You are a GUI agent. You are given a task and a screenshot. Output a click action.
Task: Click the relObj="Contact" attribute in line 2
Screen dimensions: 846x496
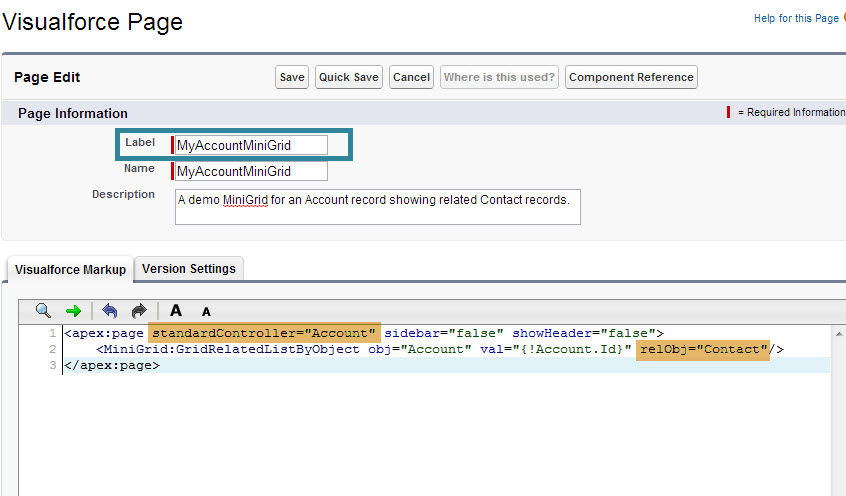[703, 349]
